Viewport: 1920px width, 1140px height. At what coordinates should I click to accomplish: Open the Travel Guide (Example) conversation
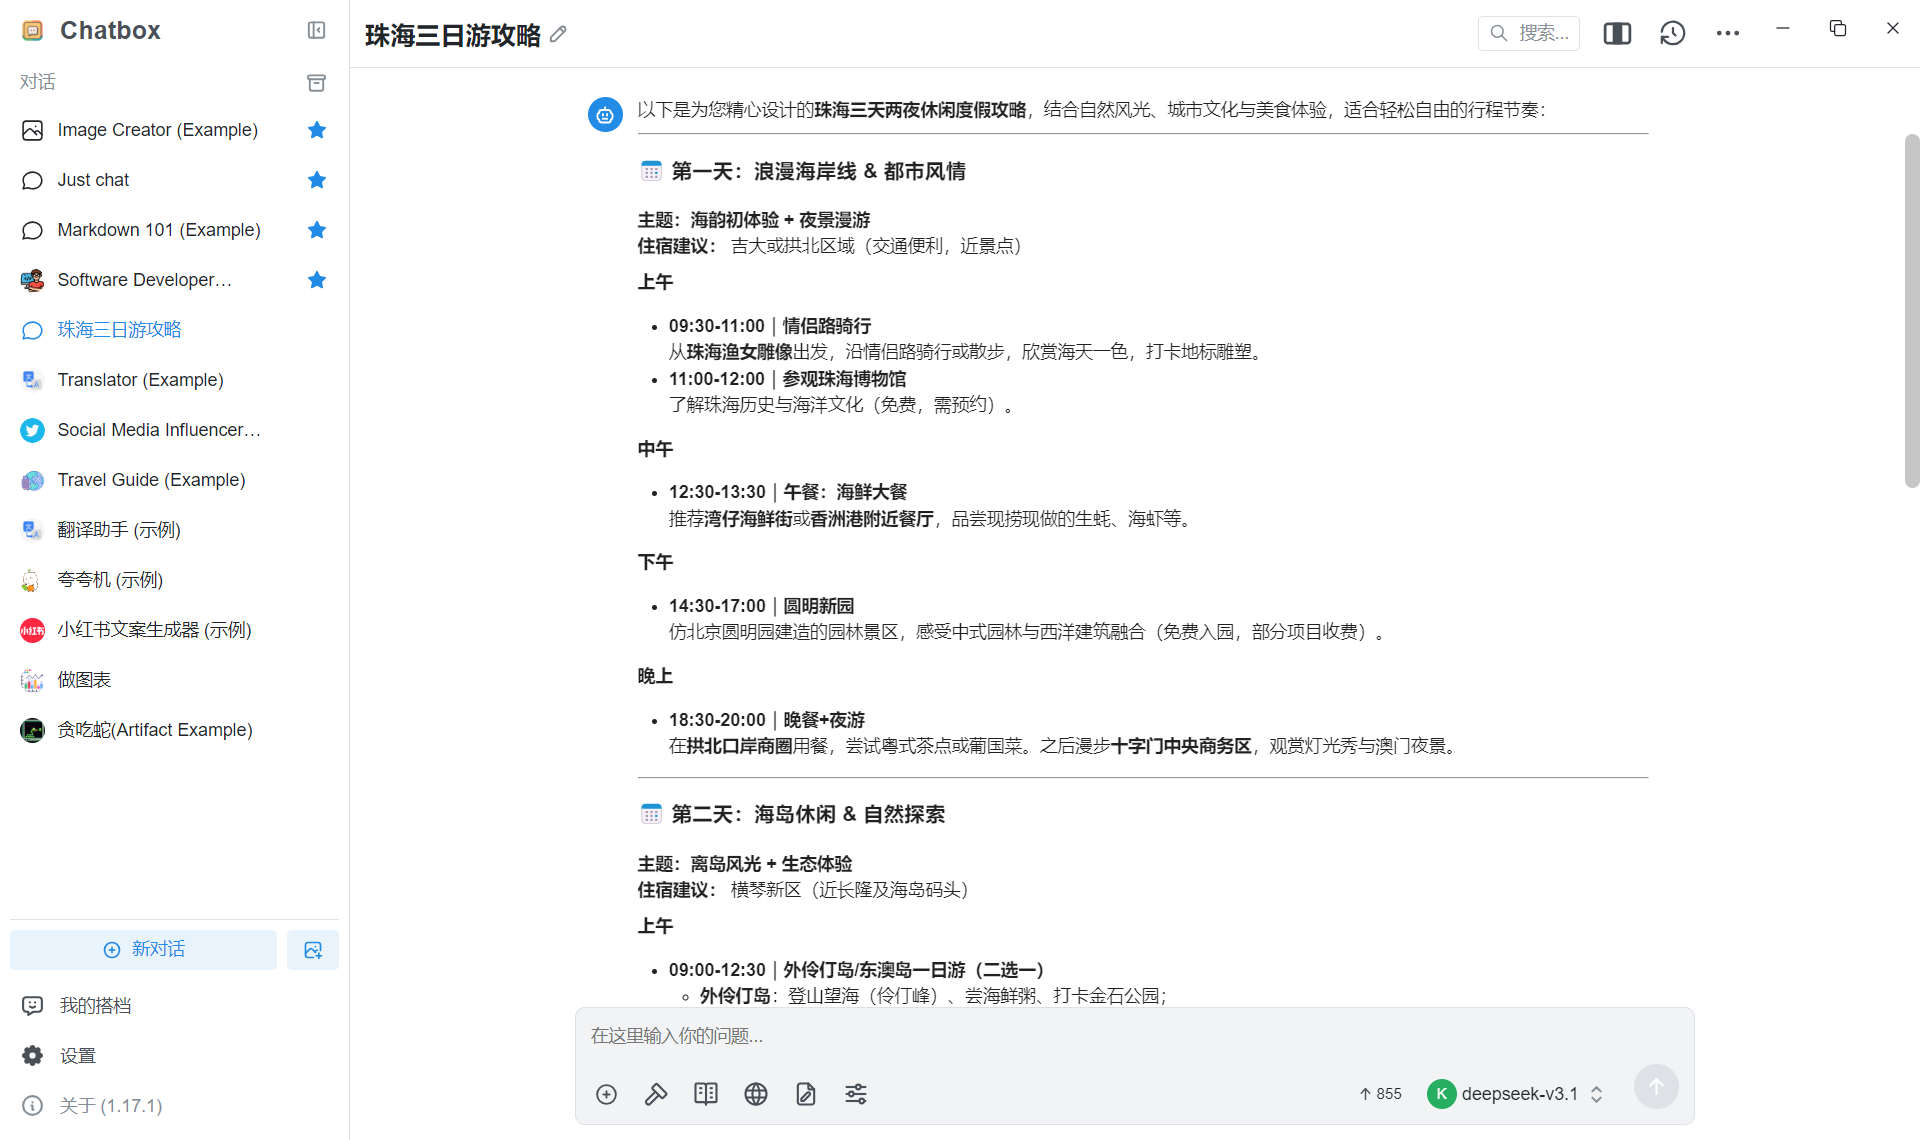click(151, 480)
